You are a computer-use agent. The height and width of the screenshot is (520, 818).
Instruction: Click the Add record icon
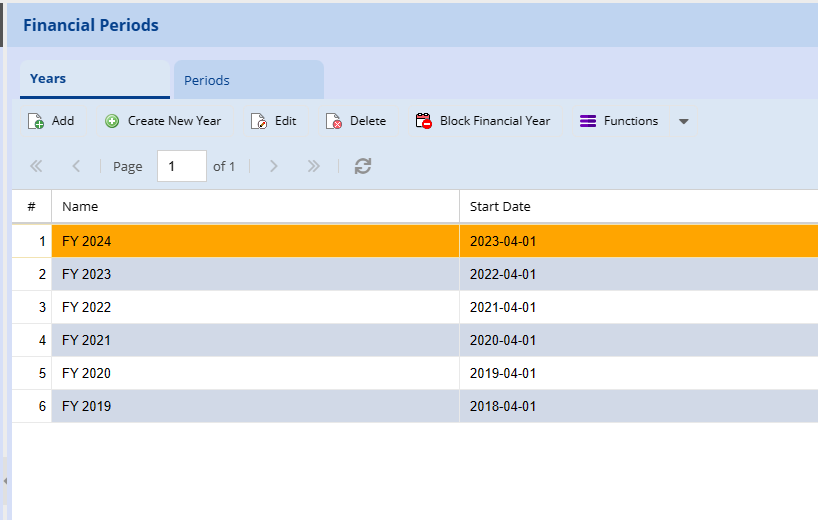click(x=36, y=121)
